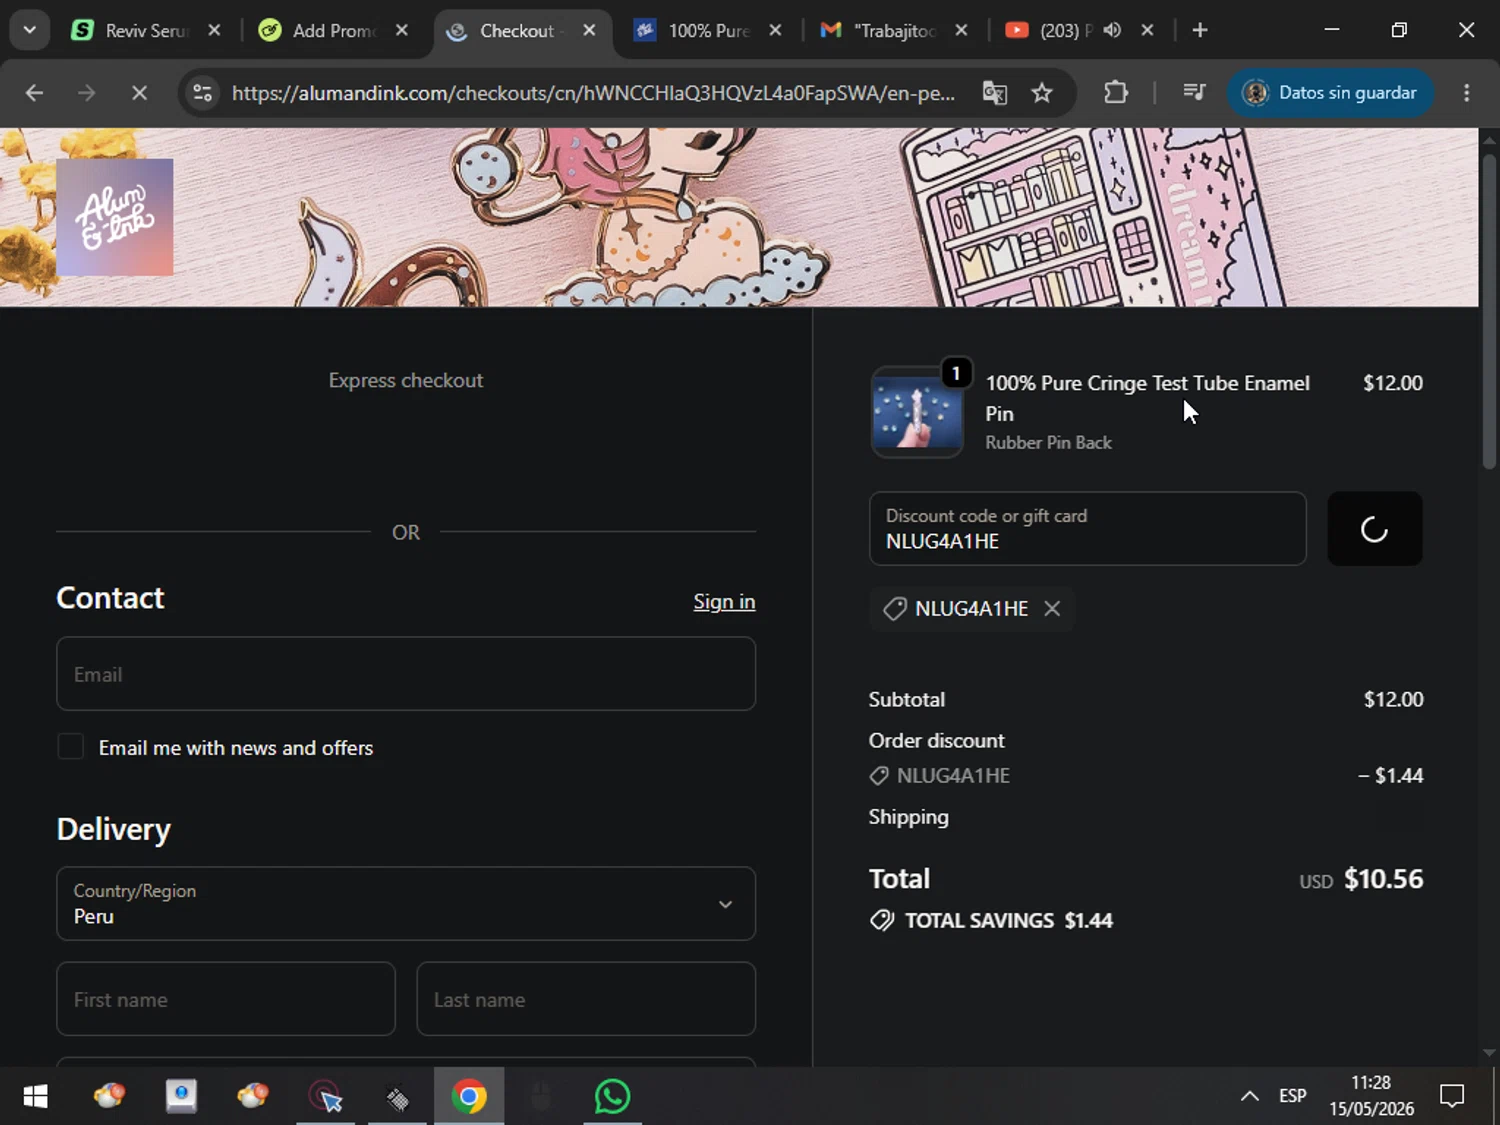1500x1125 pixels.
Task: Open the Datos sin guardar profile button
Action: (1330, 93)
